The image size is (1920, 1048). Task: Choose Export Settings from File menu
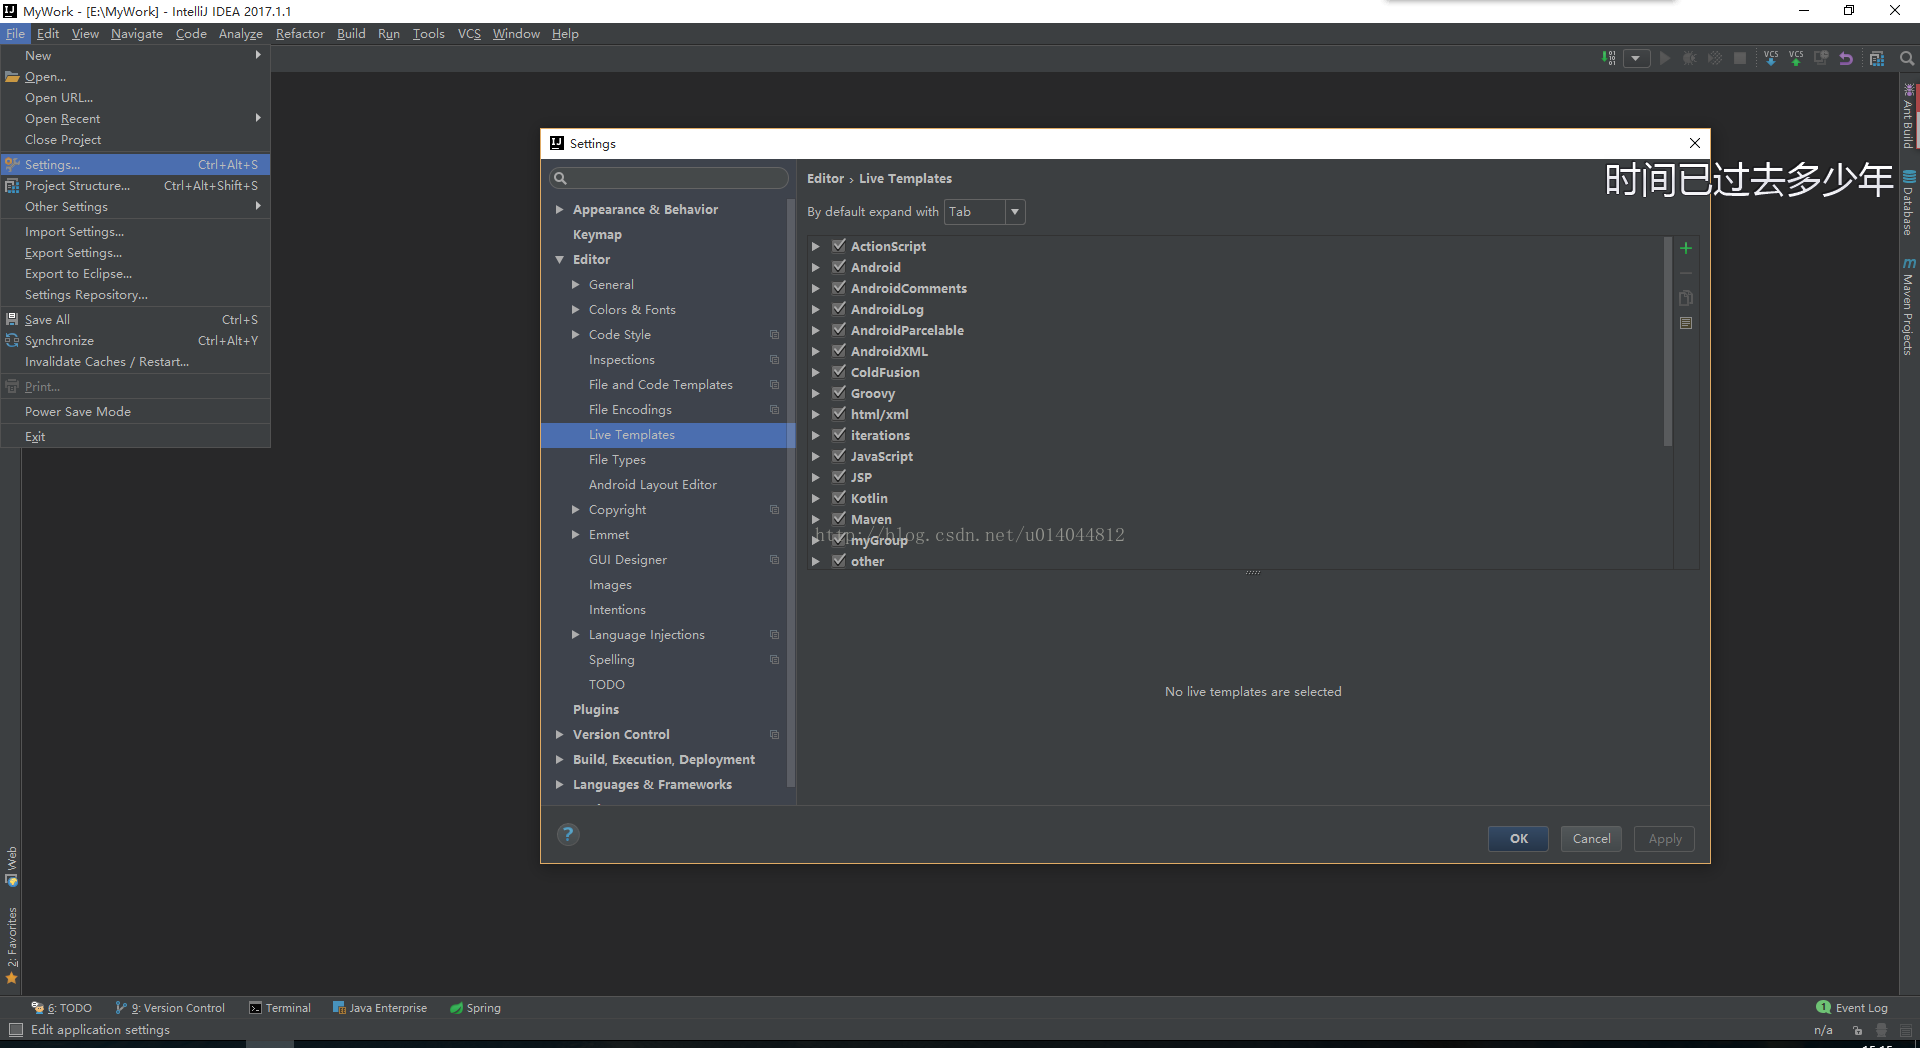[x=136, y=253]
